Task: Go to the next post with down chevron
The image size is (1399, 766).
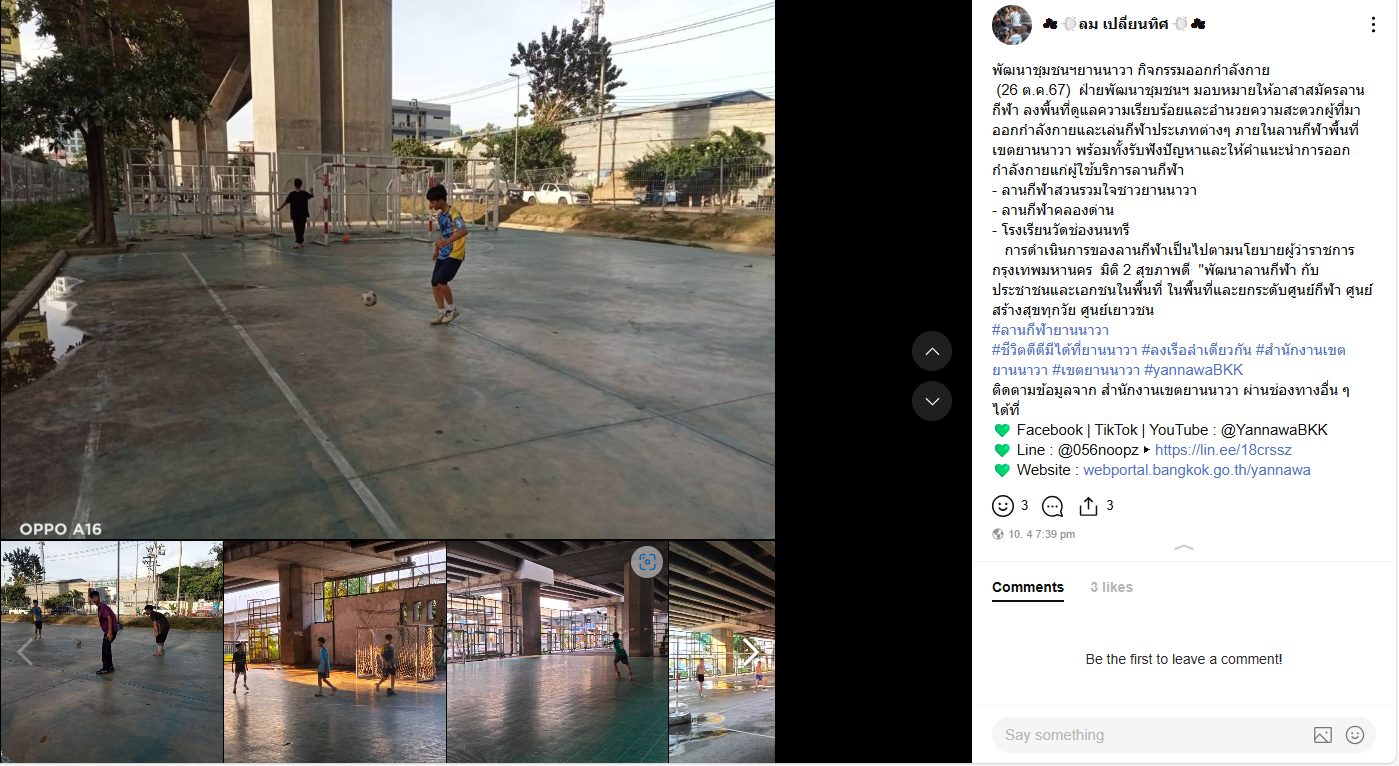Action: 932,401
